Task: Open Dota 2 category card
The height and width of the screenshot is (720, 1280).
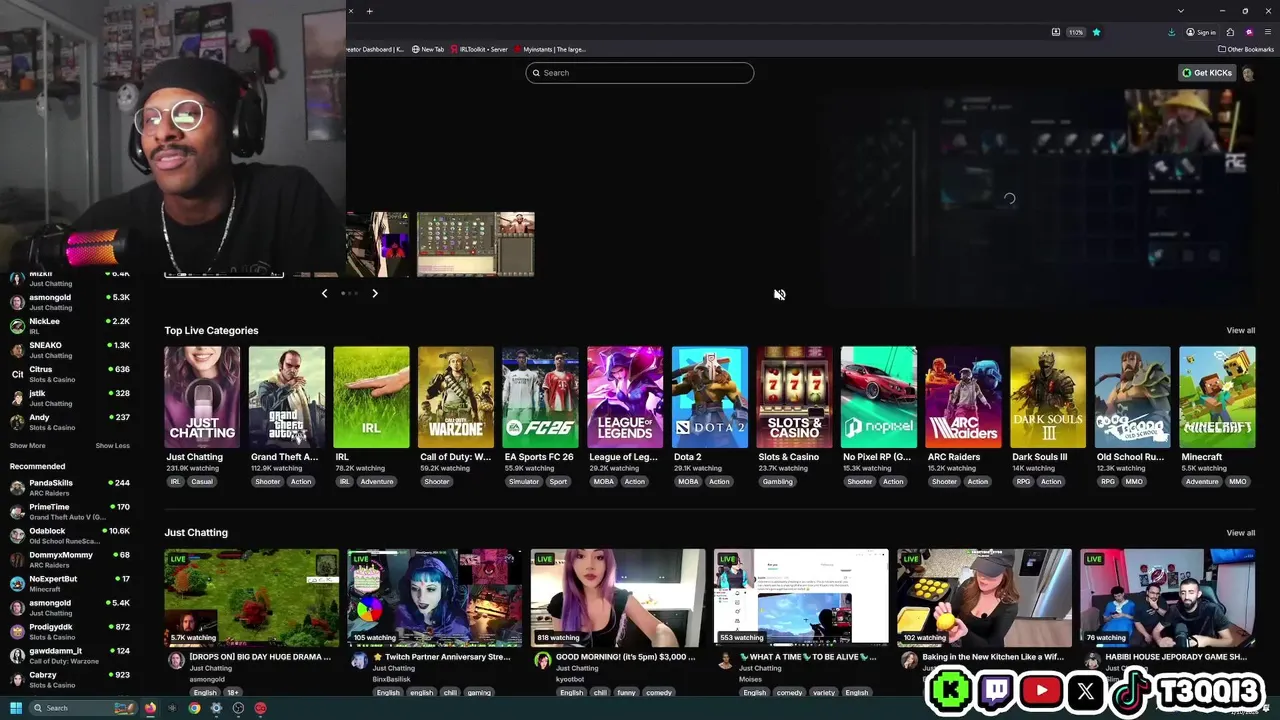Action: pyautogui.click(x=710, y=397)
